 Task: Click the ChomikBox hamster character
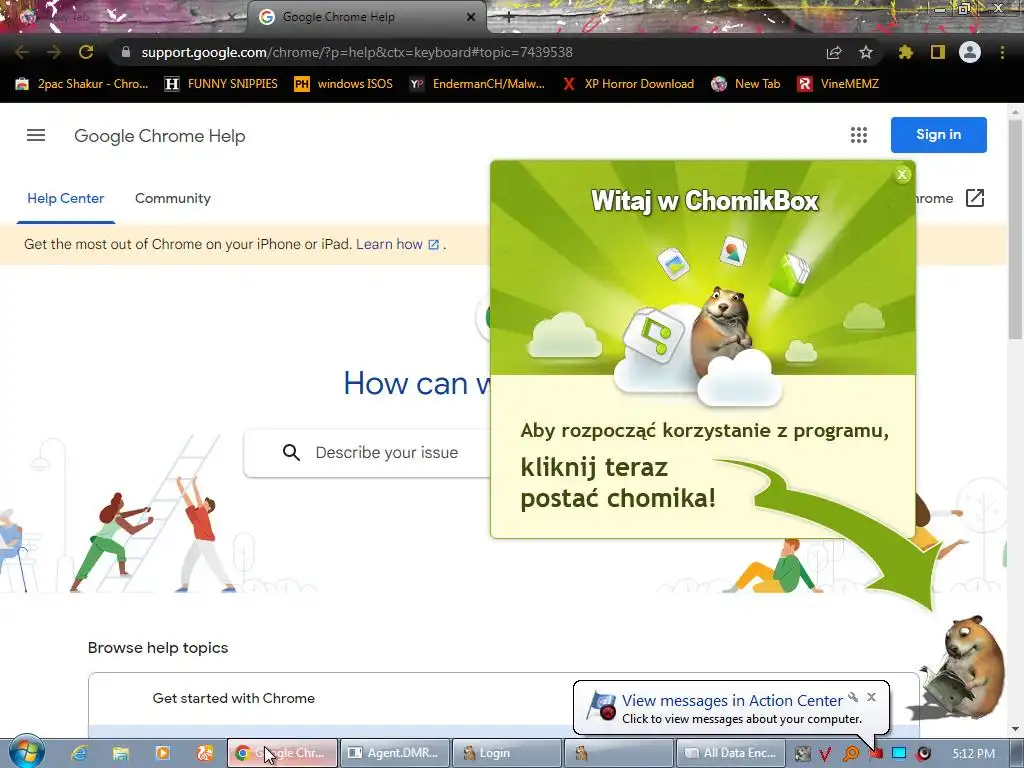pos(961,667)
